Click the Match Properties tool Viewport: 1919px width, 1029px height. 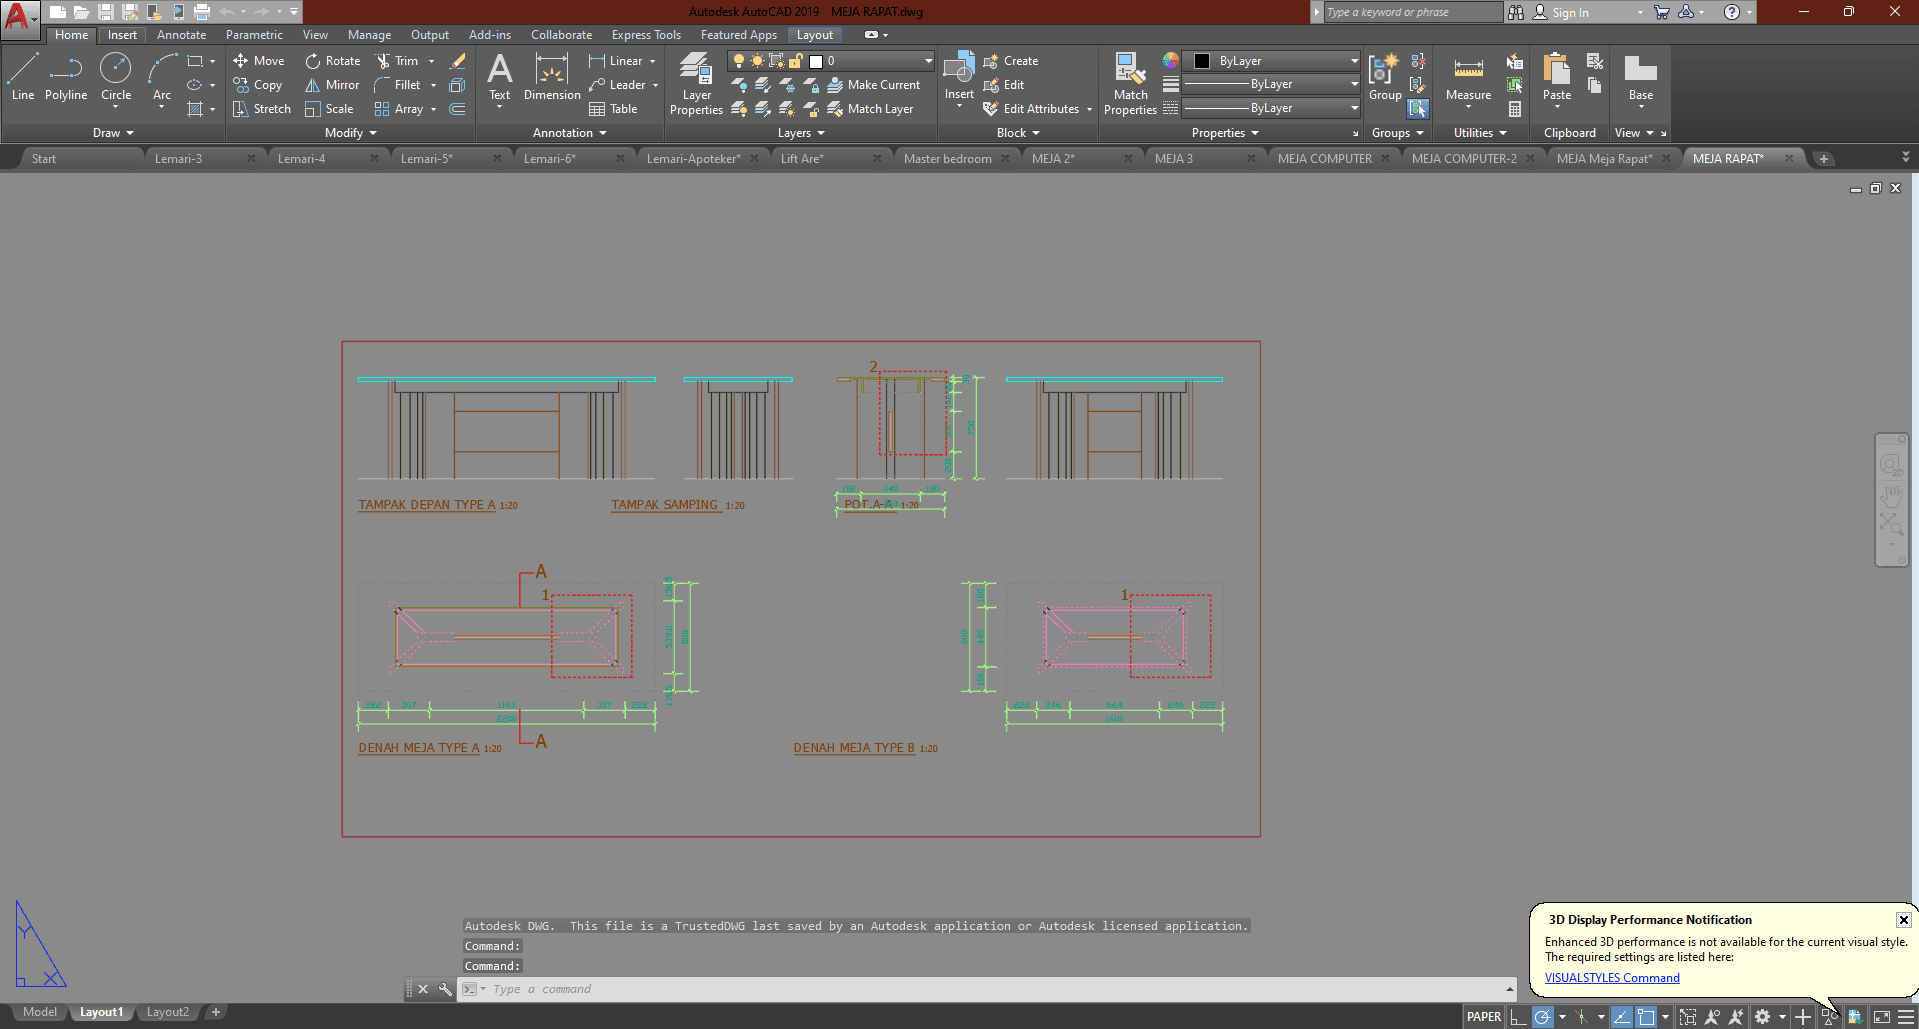1130,83
